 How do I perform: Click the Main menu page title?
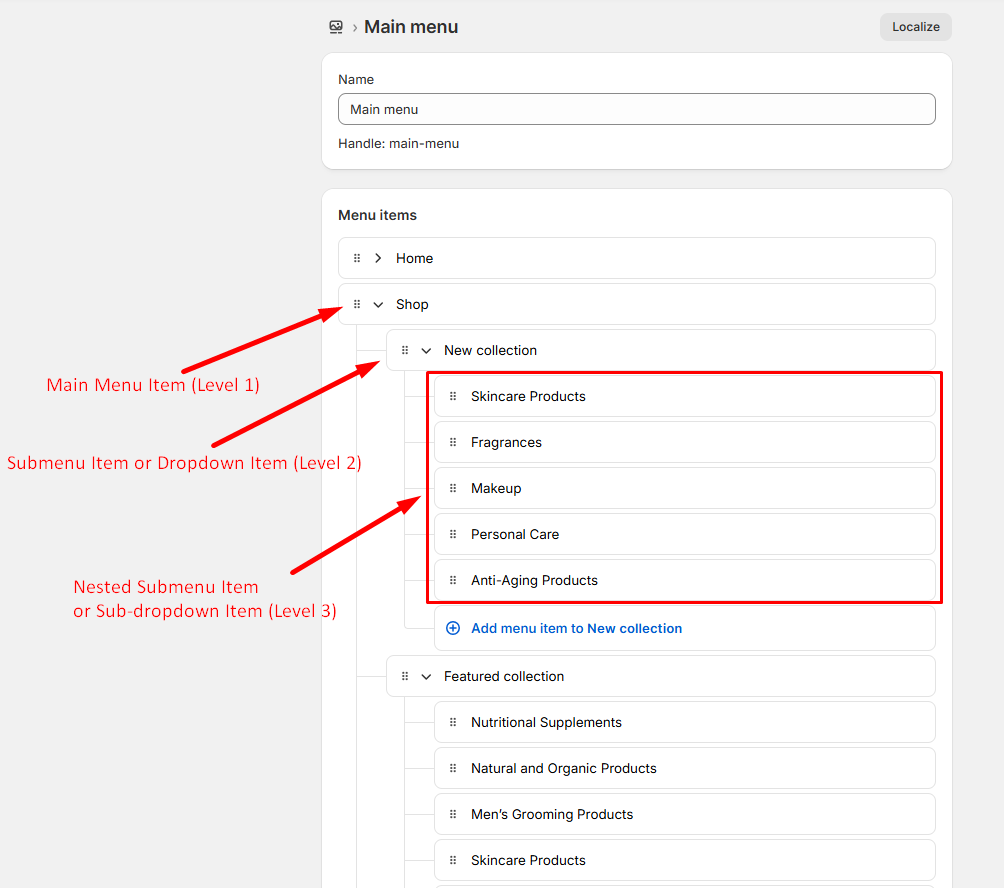(x=411, y=27)
